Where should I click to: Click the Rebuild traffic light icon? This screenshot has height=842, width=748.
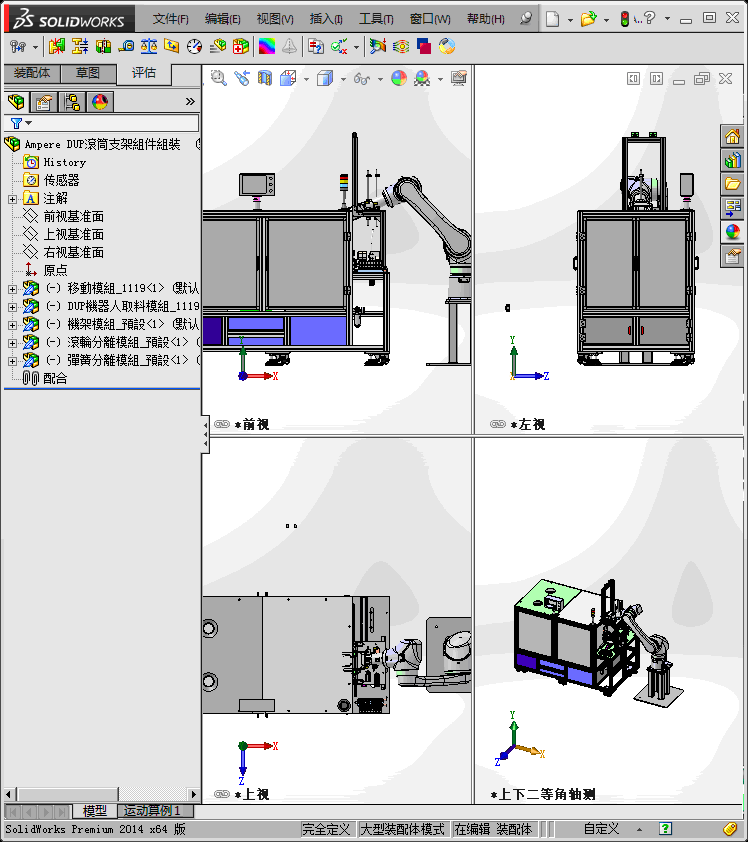point(624,19)
